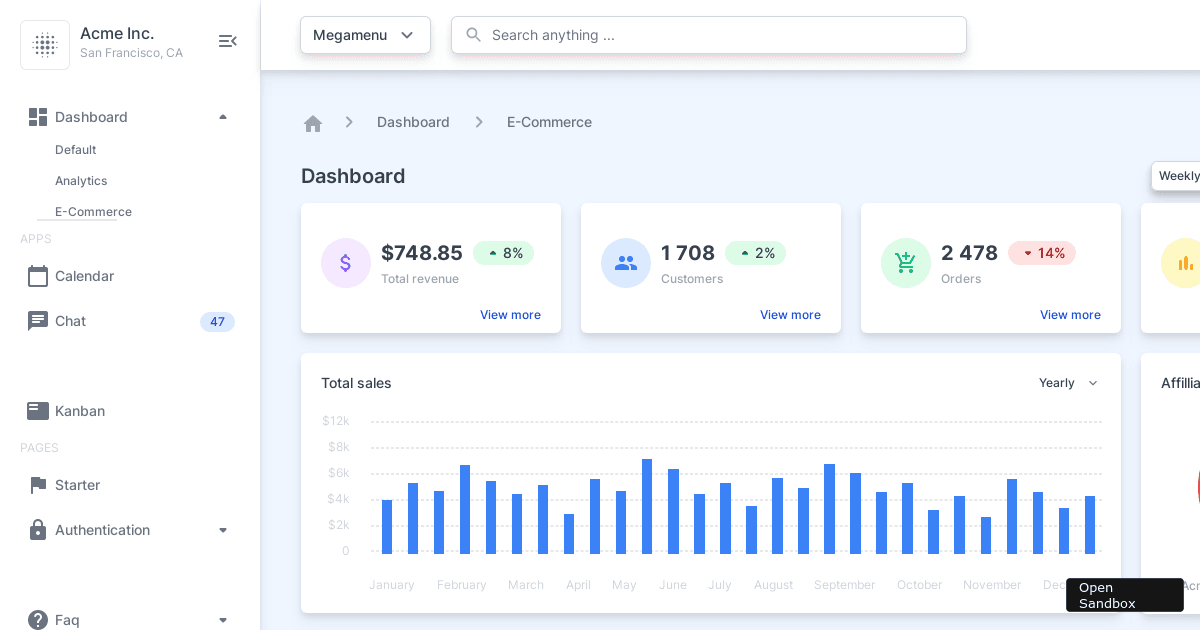Collapse the Dashboard section in the sidebar
This screenshot has width=1200, height=630.
pos(223,117)
